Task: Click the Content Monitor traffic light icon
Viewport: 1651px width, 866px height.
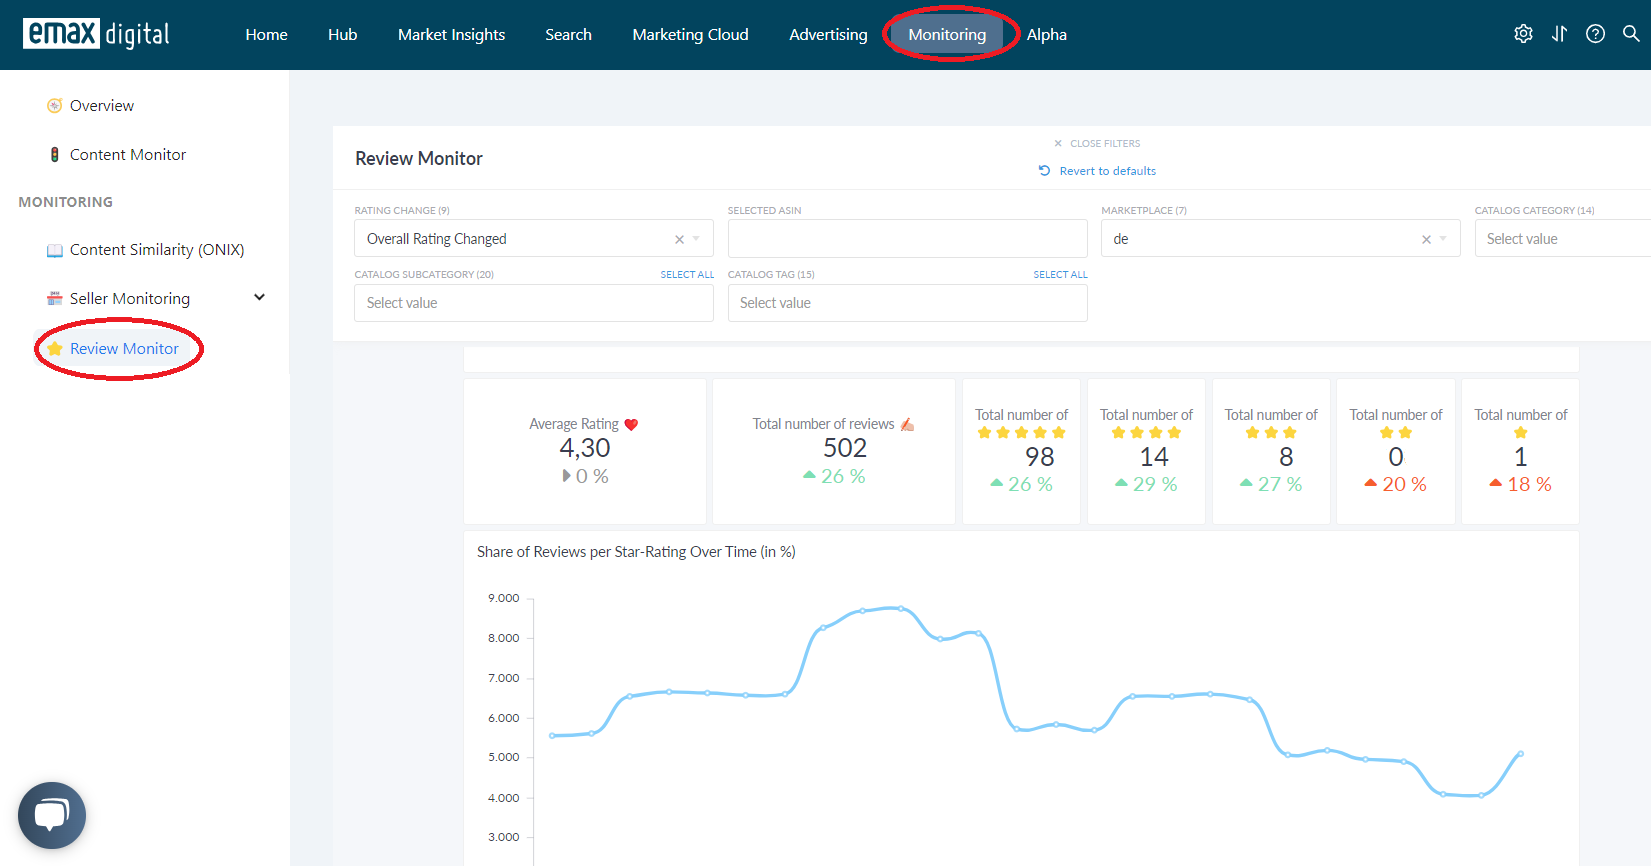Action: pyautogui.click(x=55, y=155)
